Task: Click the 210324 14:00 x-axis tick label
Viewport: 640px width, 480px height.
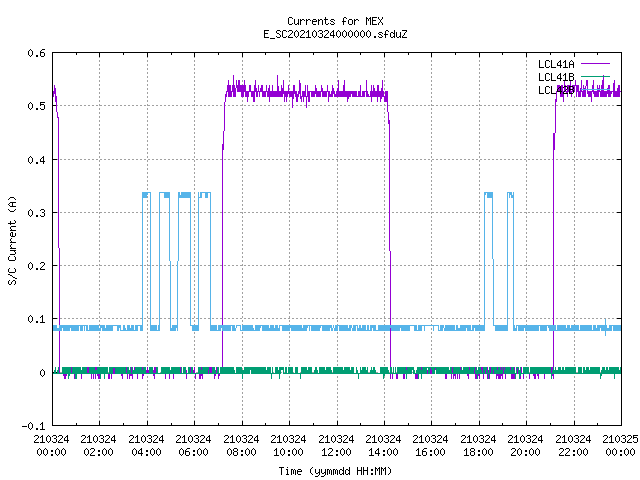Action: 383,446
